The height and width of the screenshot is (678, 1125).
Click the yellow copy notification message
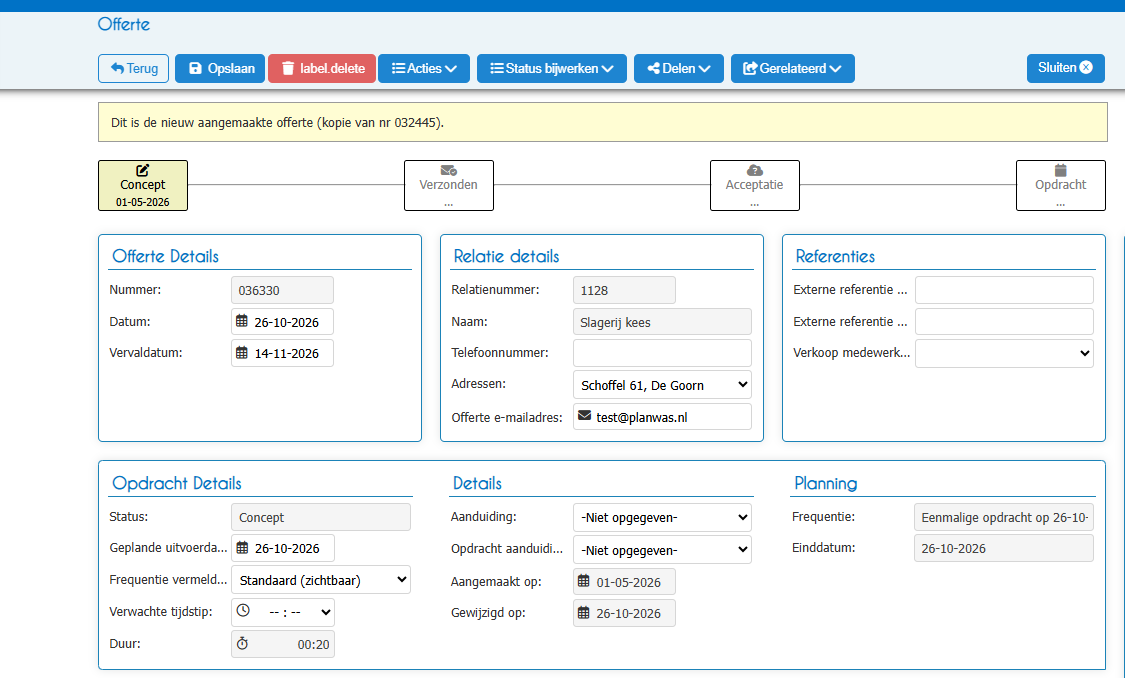pos(603,122)
